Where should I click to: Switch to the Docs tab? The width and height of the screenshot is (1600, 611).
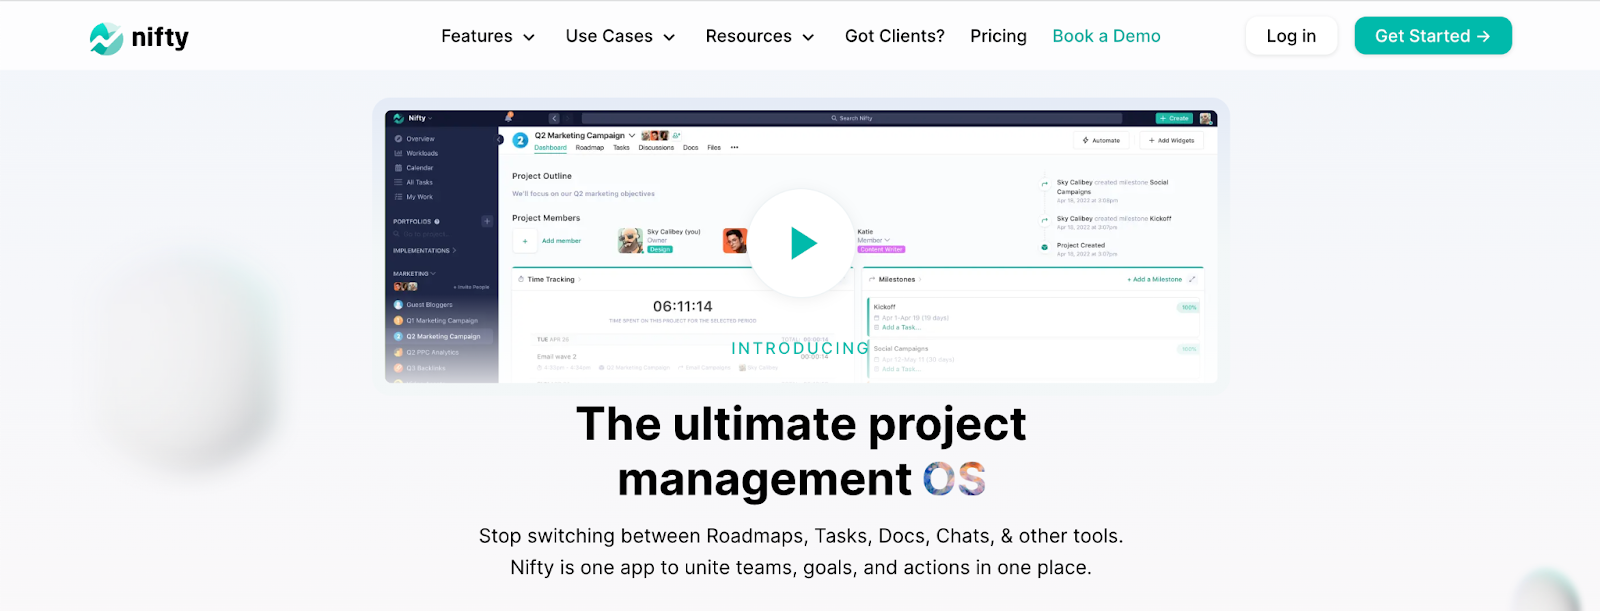(x=690, y=148)
